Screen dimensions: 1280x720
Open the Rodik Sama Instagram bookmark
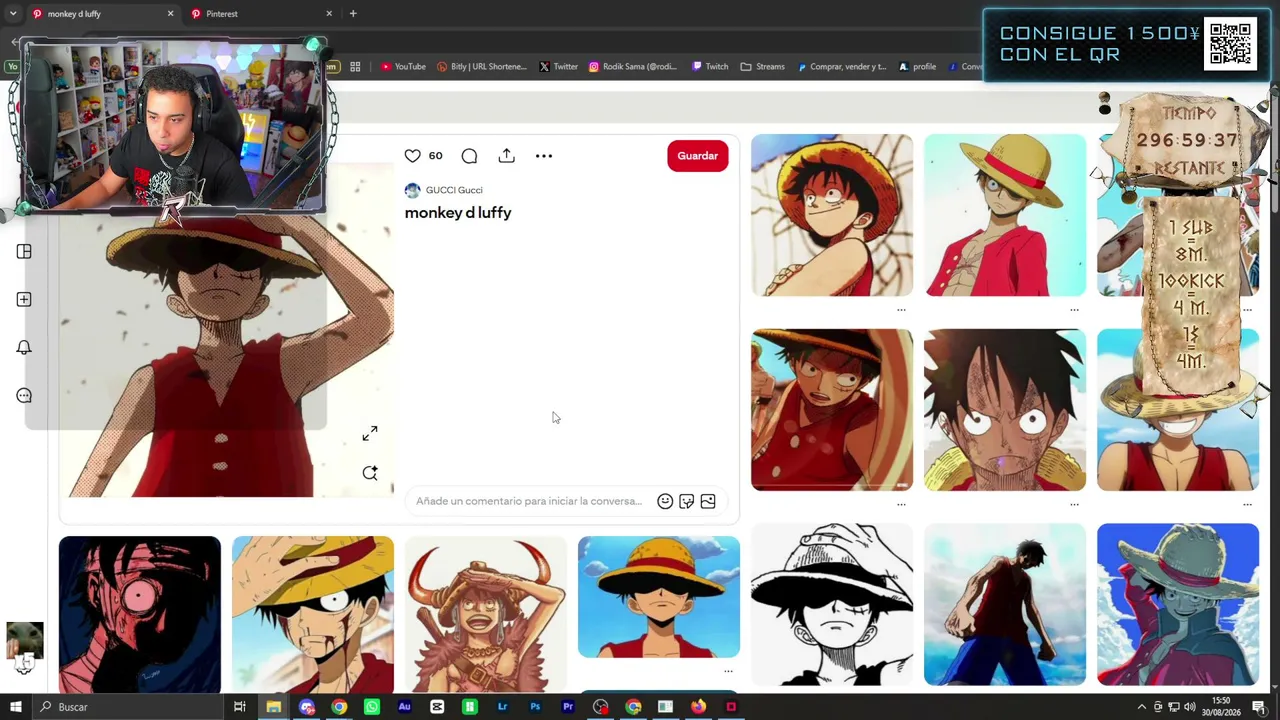pos(633,67)
